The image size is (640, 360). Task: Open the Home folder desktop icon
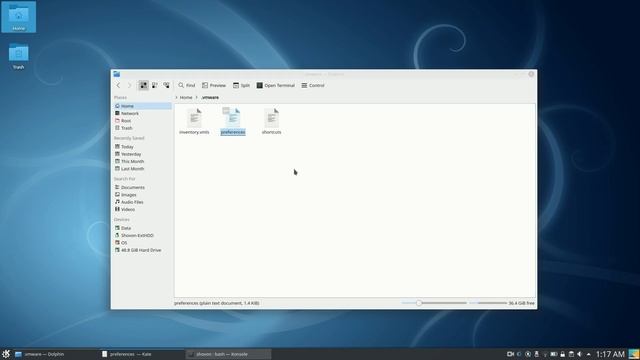pyautogui.click(x=18, y=17)
